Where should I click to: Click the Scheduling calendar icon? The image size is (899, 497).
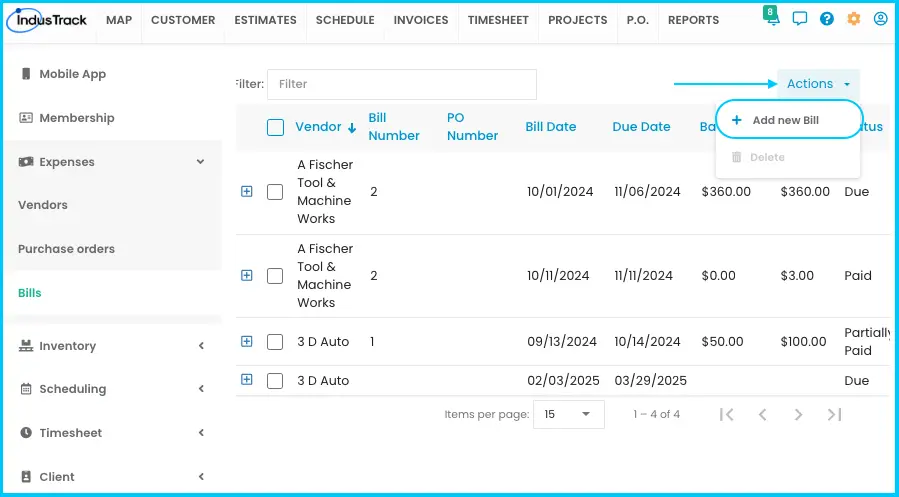(x=26, y=389)
